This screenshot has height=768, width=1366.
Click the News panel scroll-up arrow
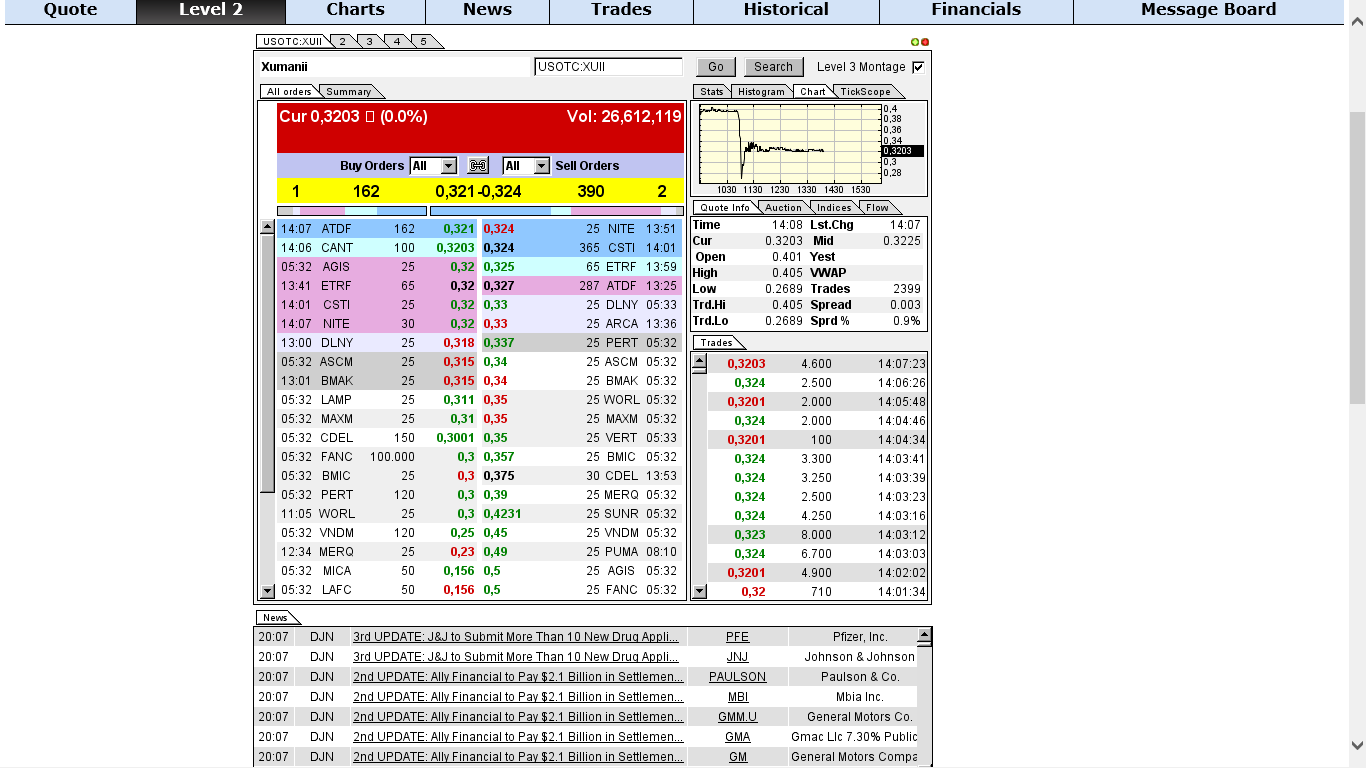tap(924, 634)
